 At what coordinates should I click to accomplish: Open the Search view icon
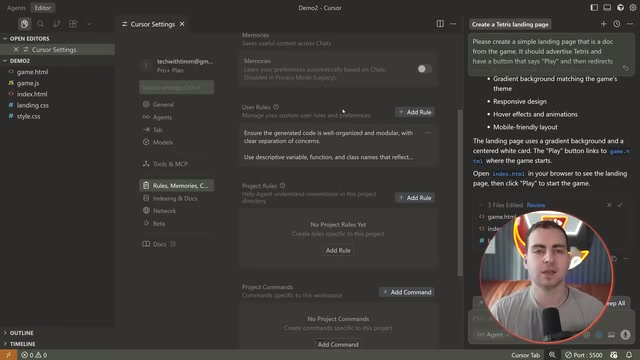[x=40, y=24]
